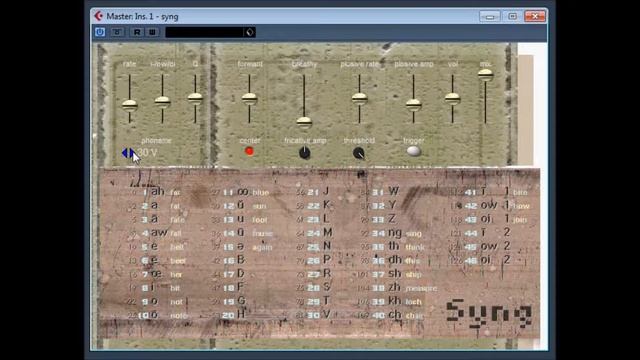Click the Syng logo
The width and height of the screenshot is (640, 360).
[489, 313]
